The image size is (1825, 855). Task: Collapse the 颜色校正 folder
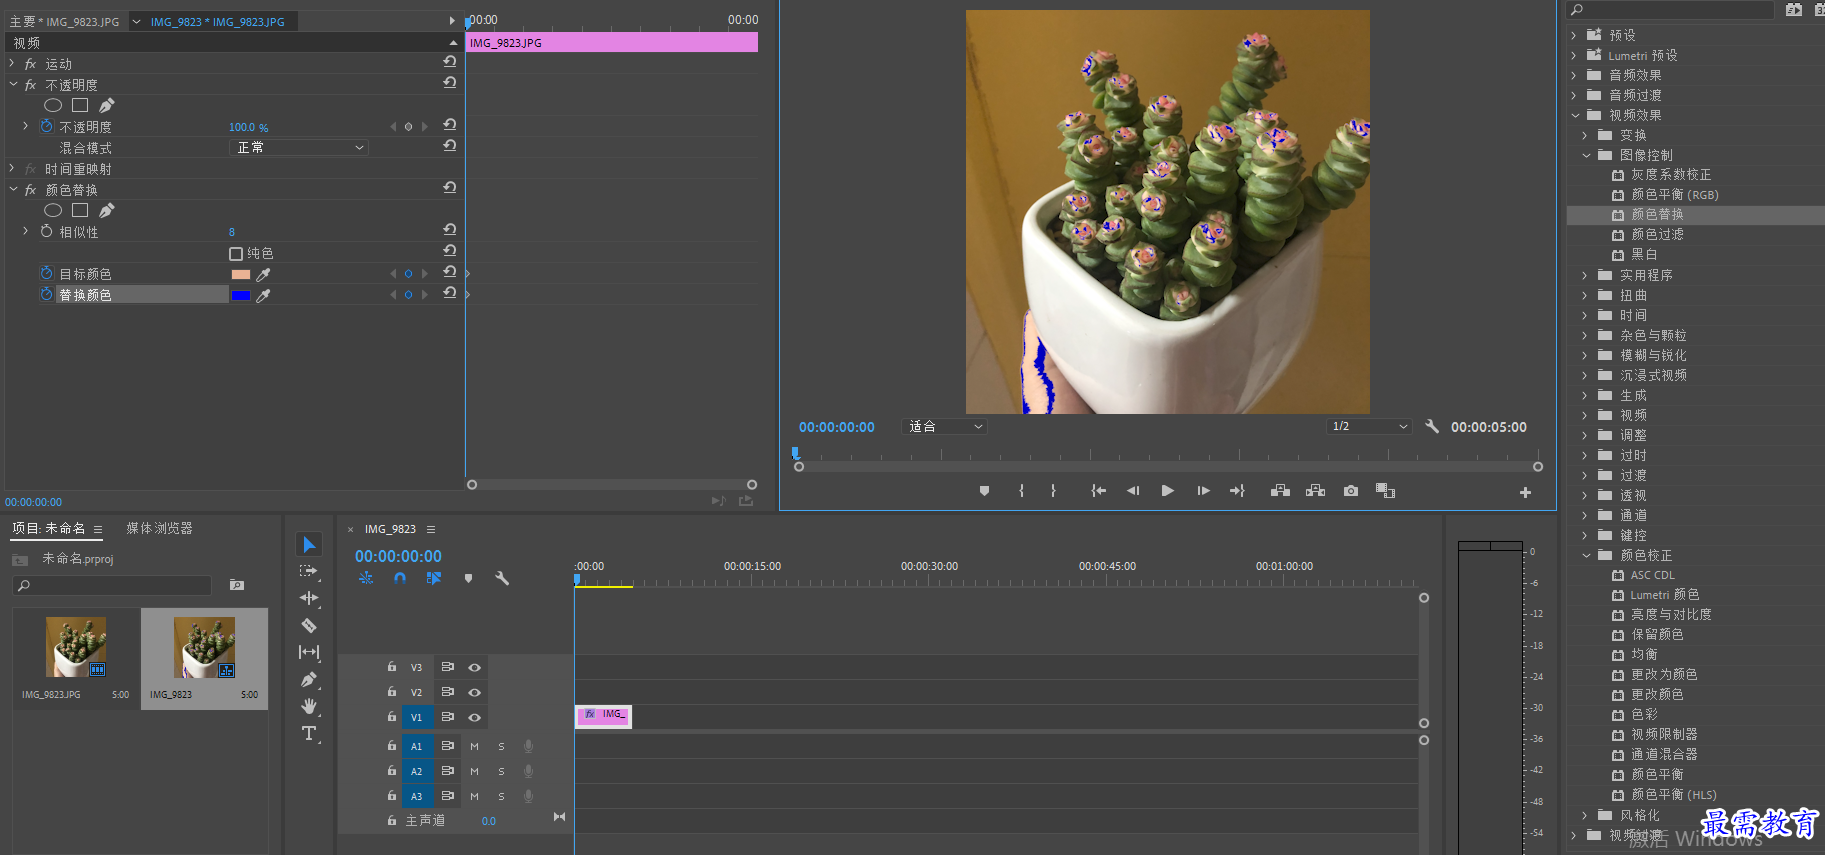pyautogui.click(x=1586, y=555)
